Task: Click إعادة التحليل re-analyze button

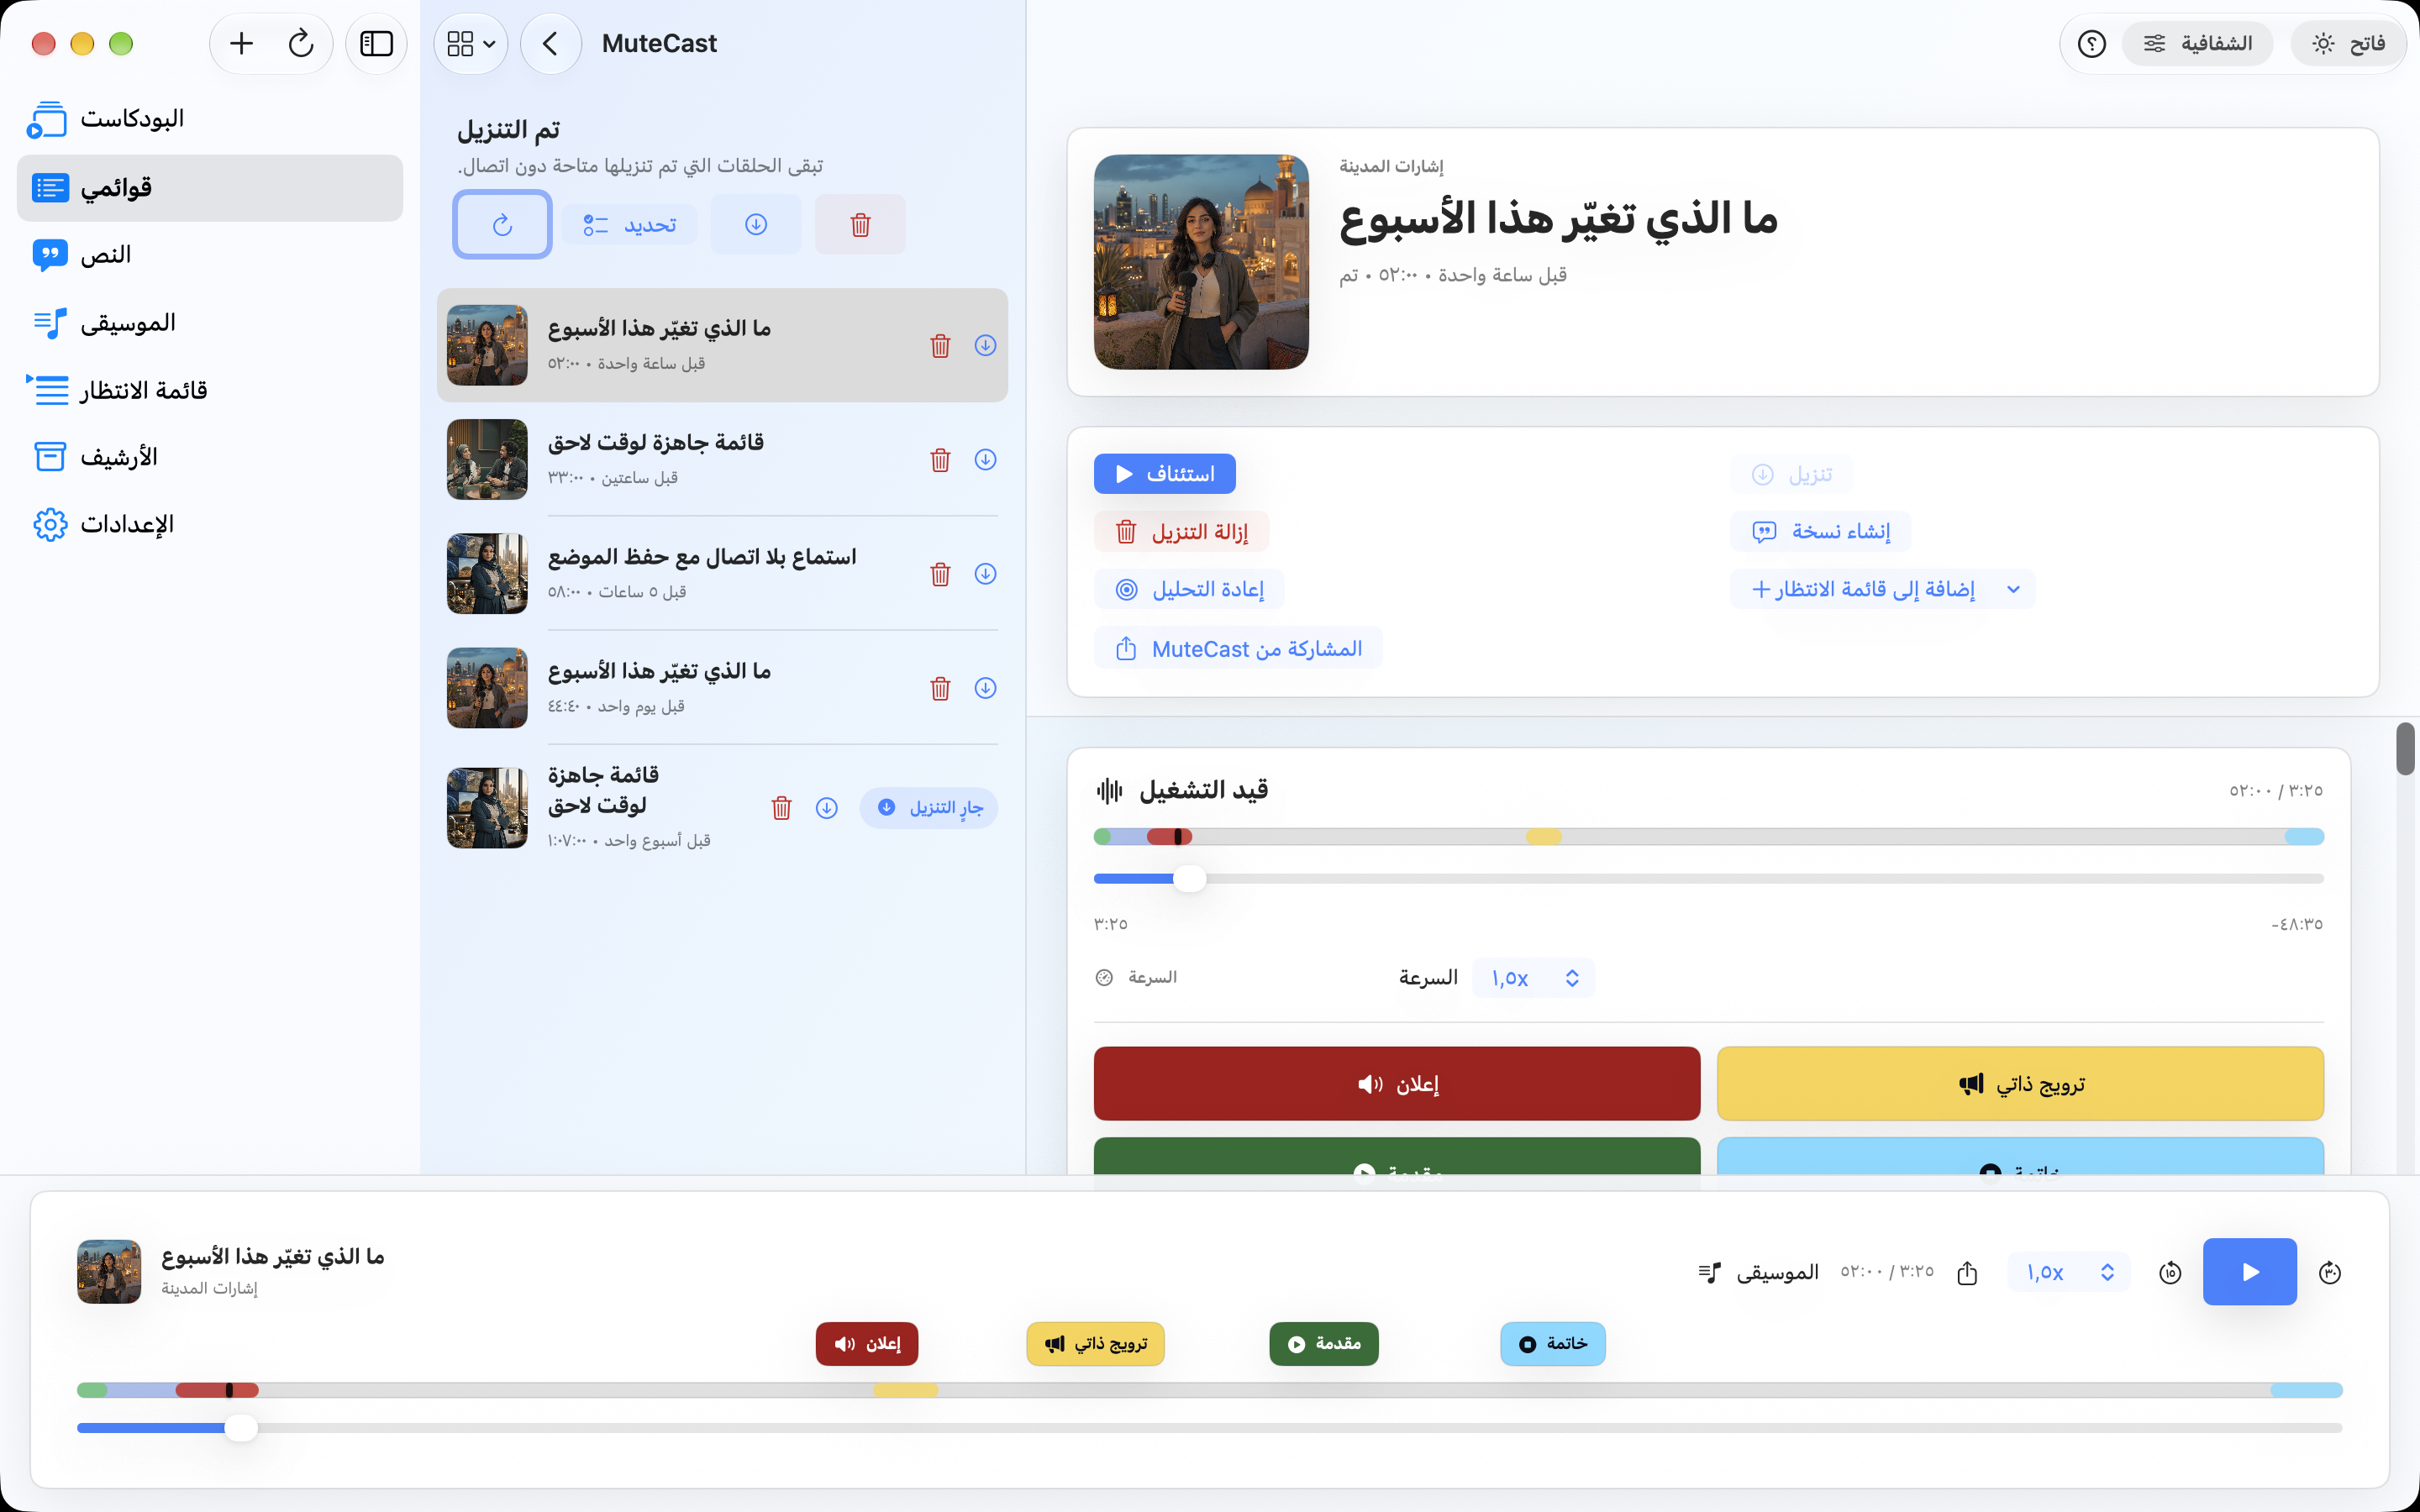Action: (x=1188, y=589)
